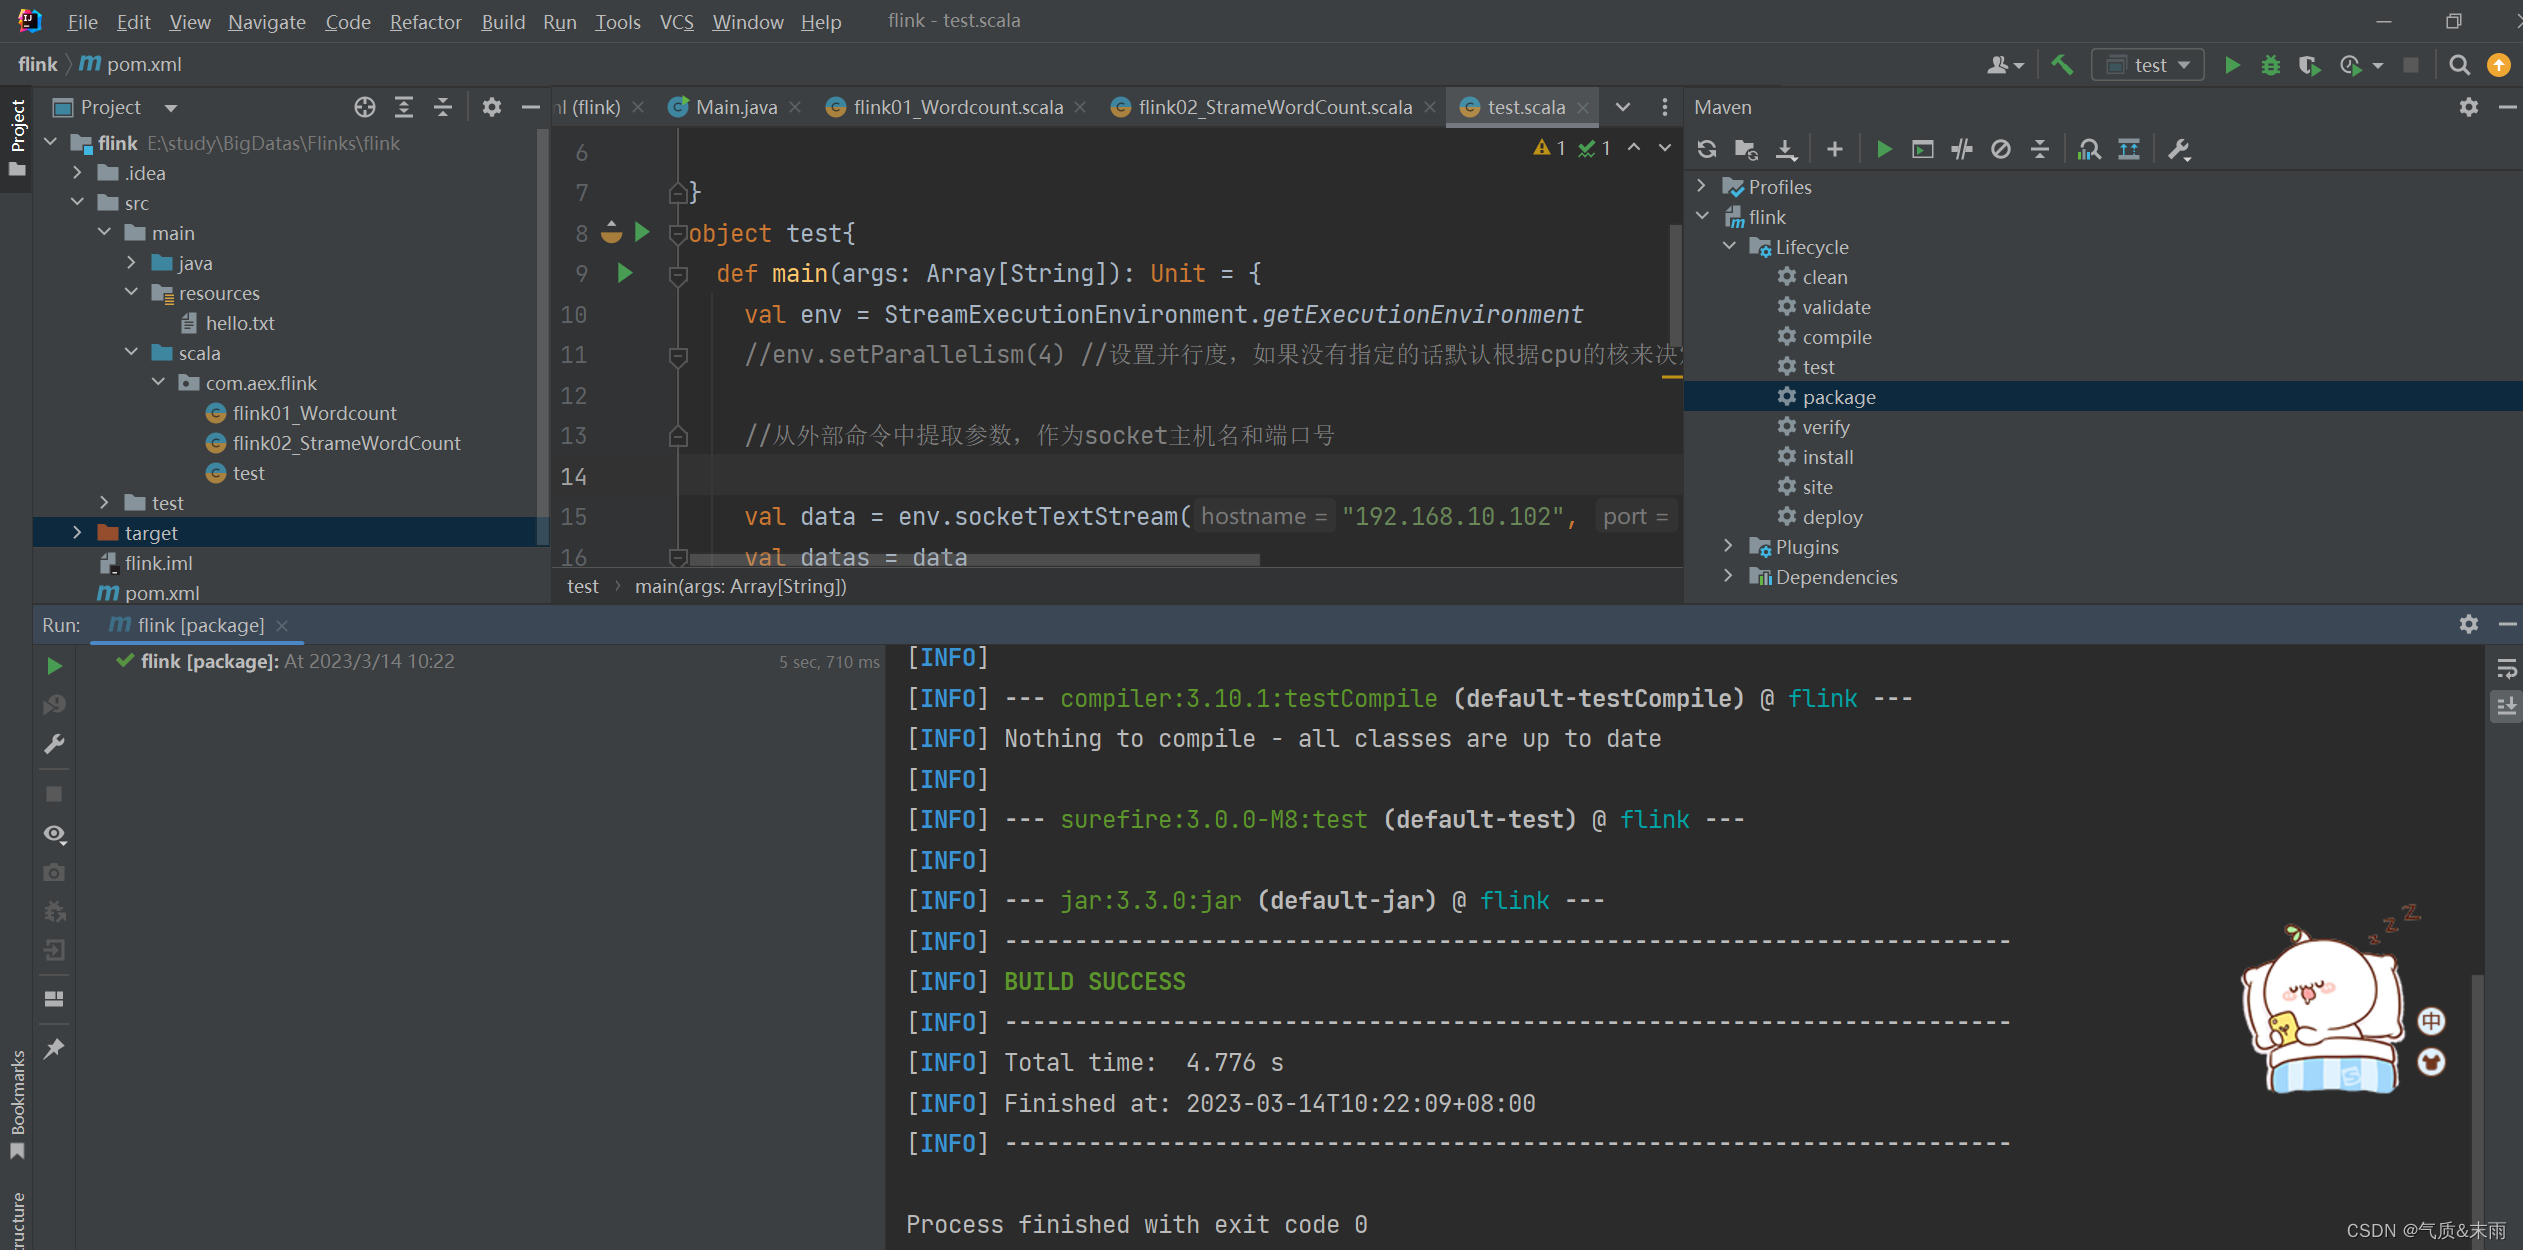Select the install lifecycle goal
Viewport: 2523px width, 1250px height.
pyautogui.click(x=1827, y=457)
